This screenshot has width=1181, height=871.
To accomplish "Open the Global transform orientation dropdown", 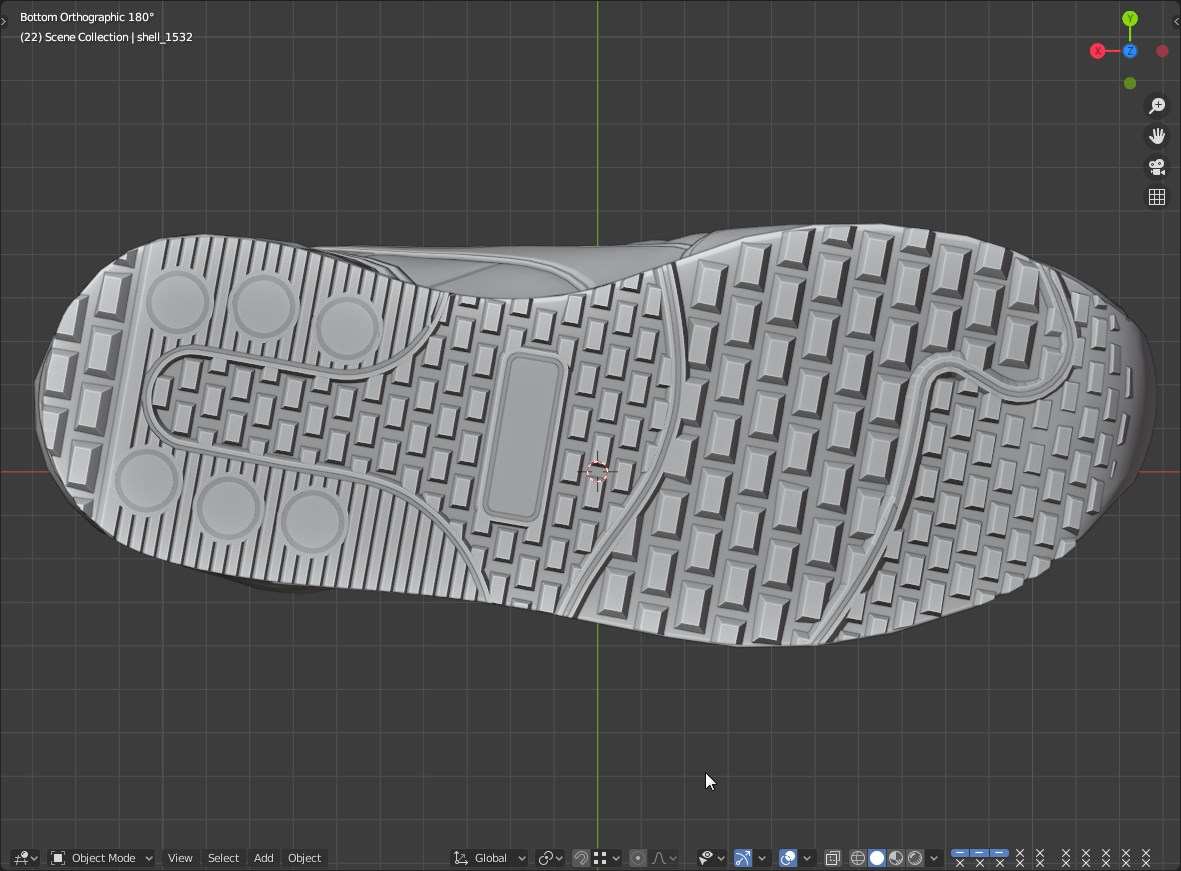I will 490,858.
